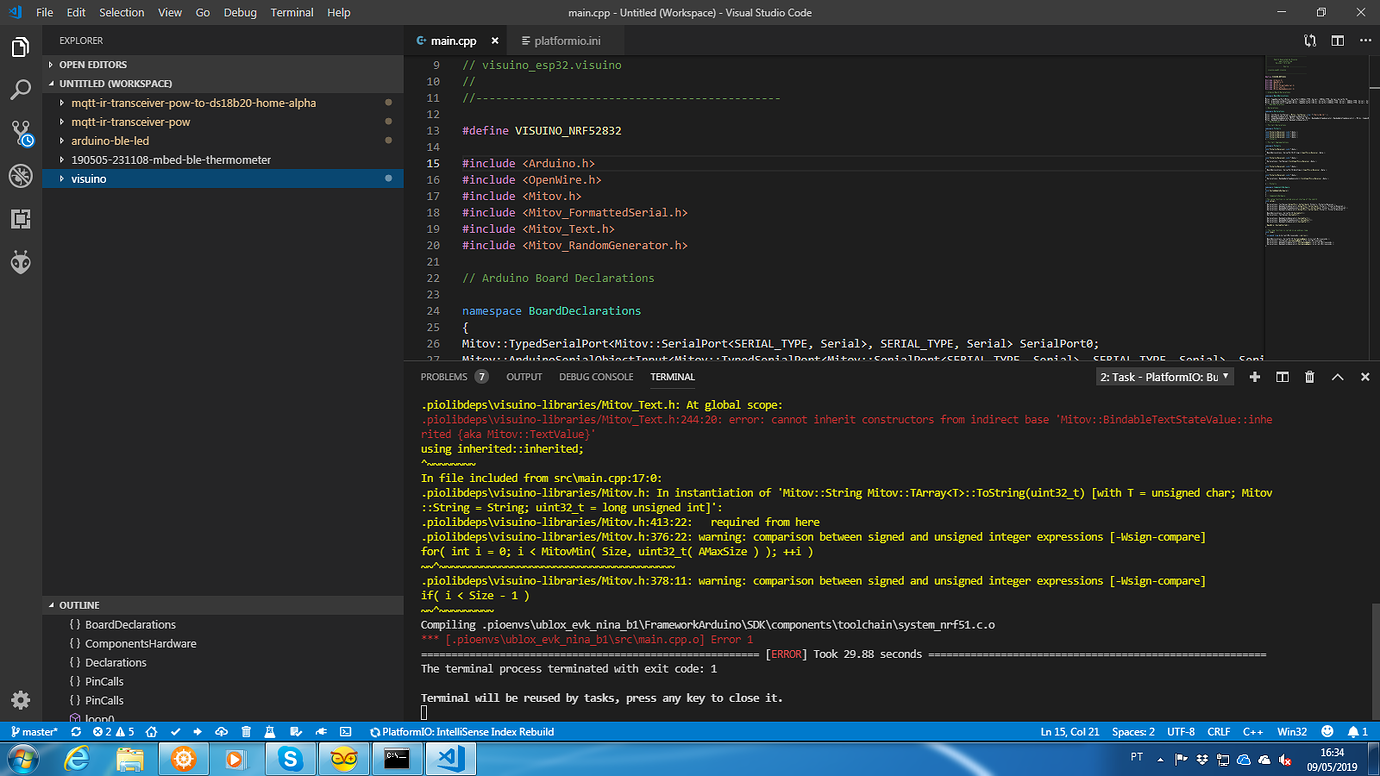Open the Manage gear menu
This screenshot has height=776, width=1380.
tap(20, 700)
